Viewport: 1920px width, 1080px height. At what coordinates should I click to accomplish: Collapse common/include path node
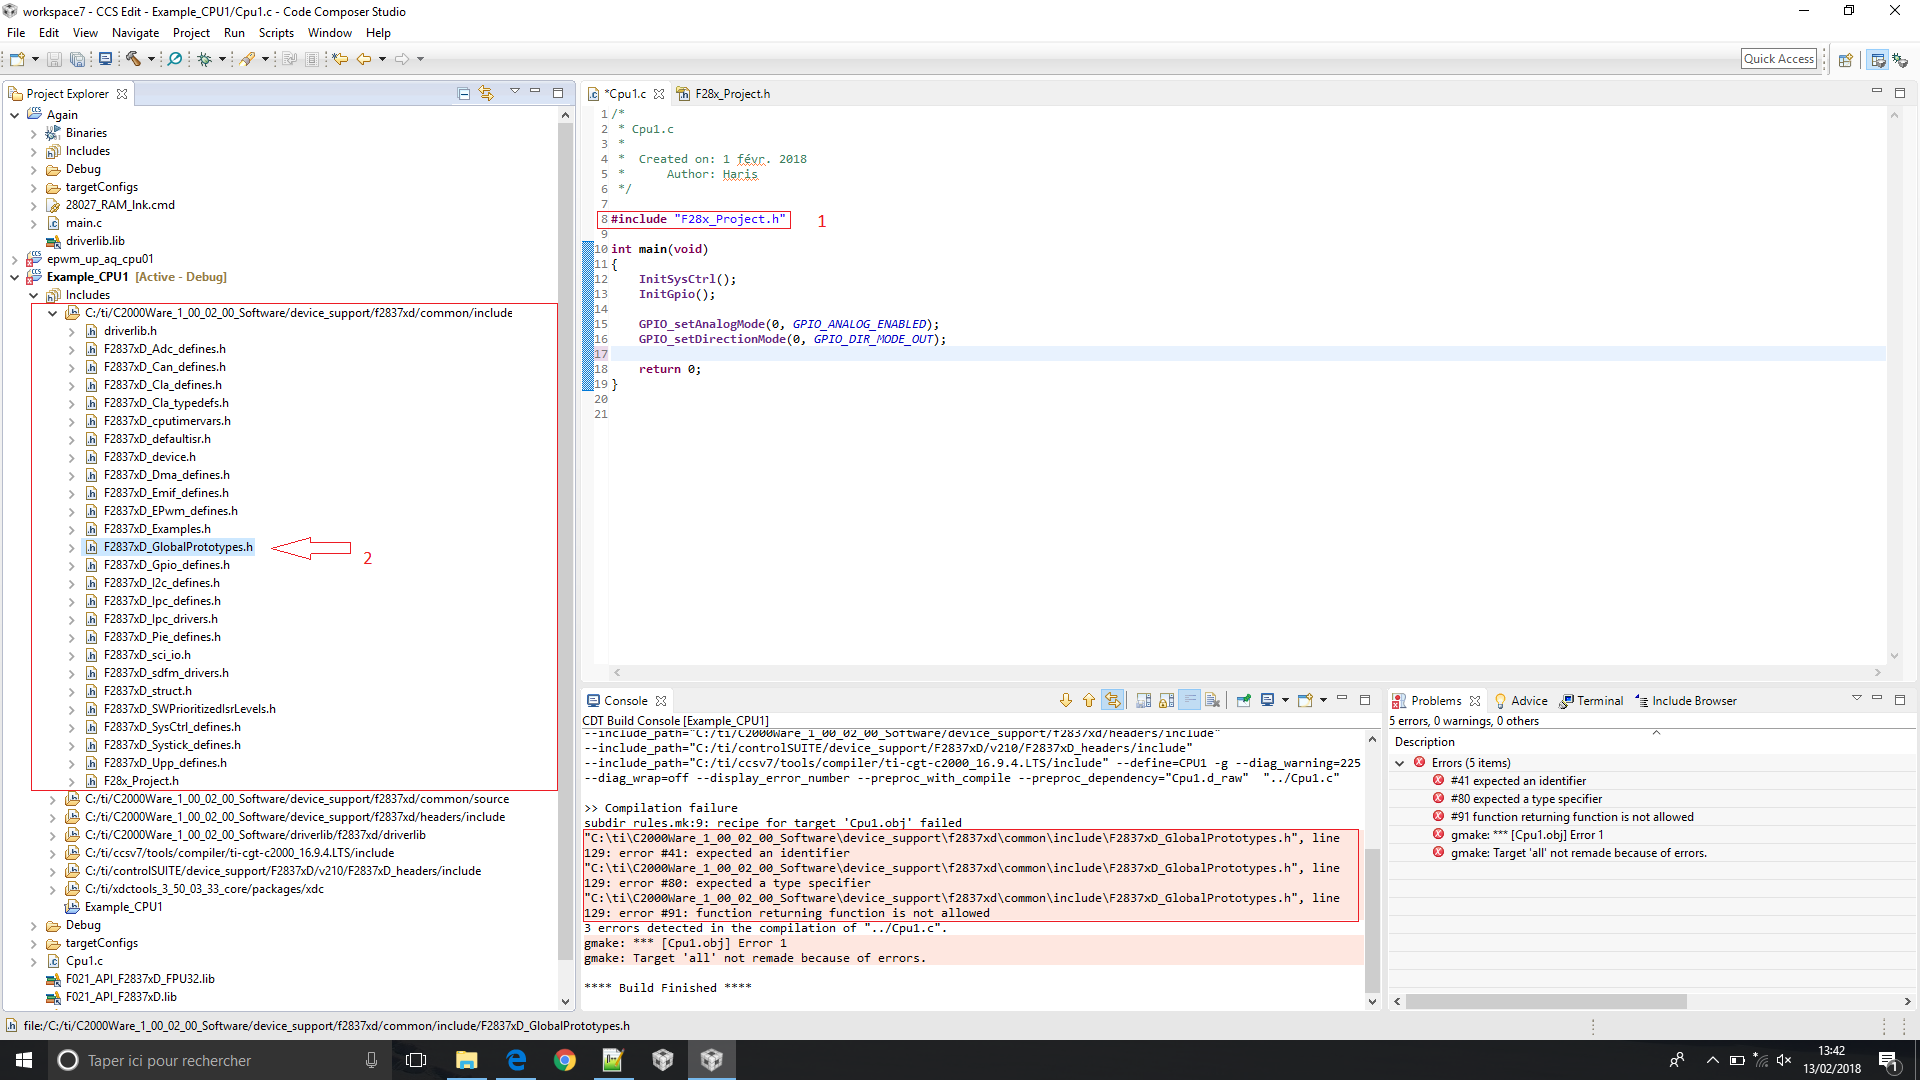pos(52,313)
